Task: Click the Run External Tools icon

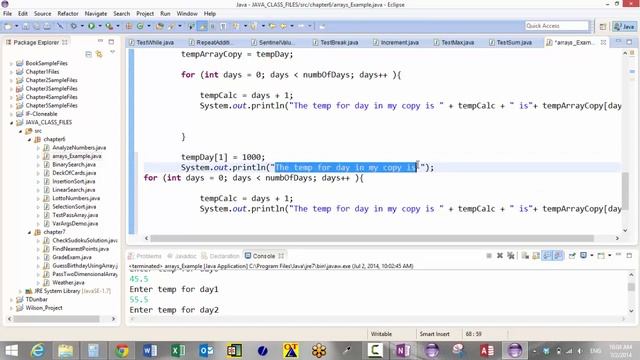Action: pos(109,26)
